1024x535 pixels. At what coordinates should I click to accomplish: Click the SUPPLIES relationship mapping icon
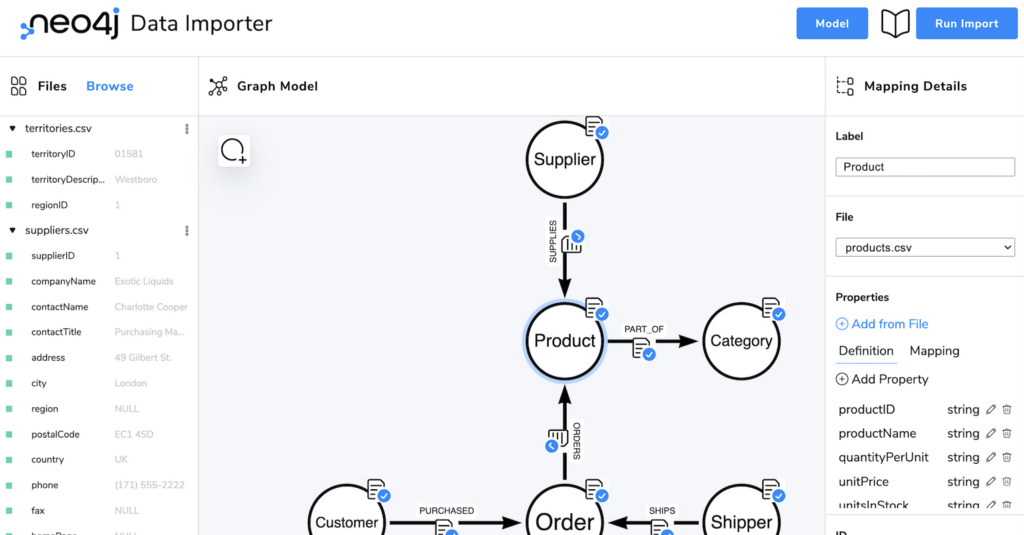(x=572, y=242)
